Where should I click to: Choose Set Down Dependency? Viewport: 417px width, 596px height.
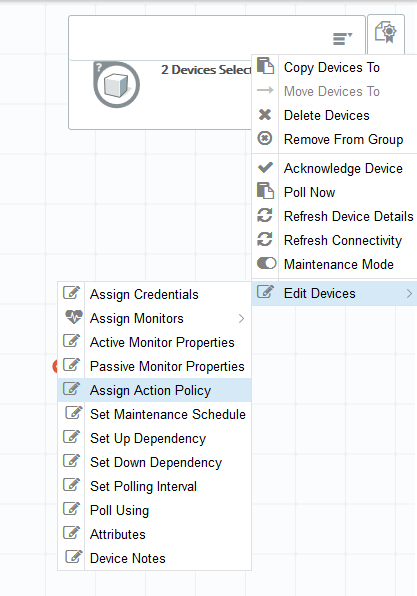[x=154, y=462]
